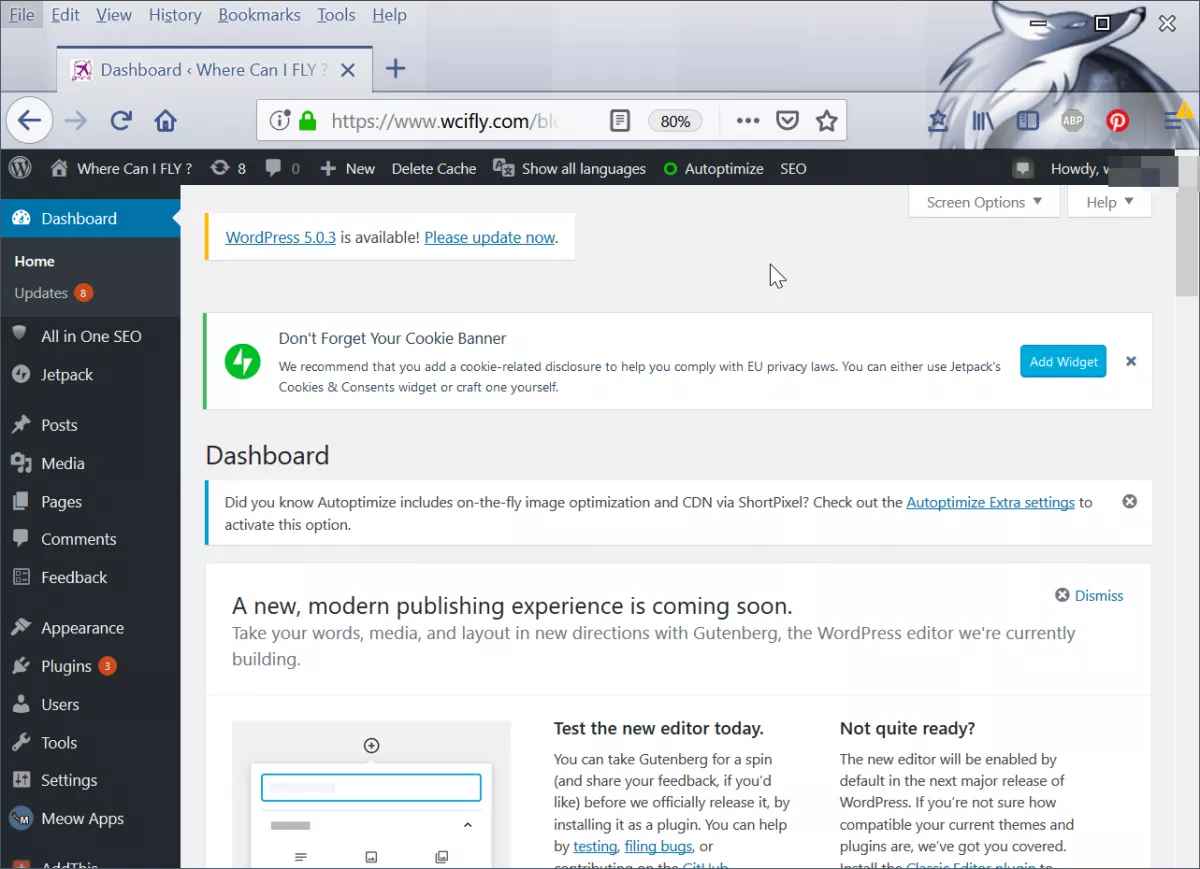
Task: Dismiss the Autoptimize notice with X icon
Action: point(1129,501)
